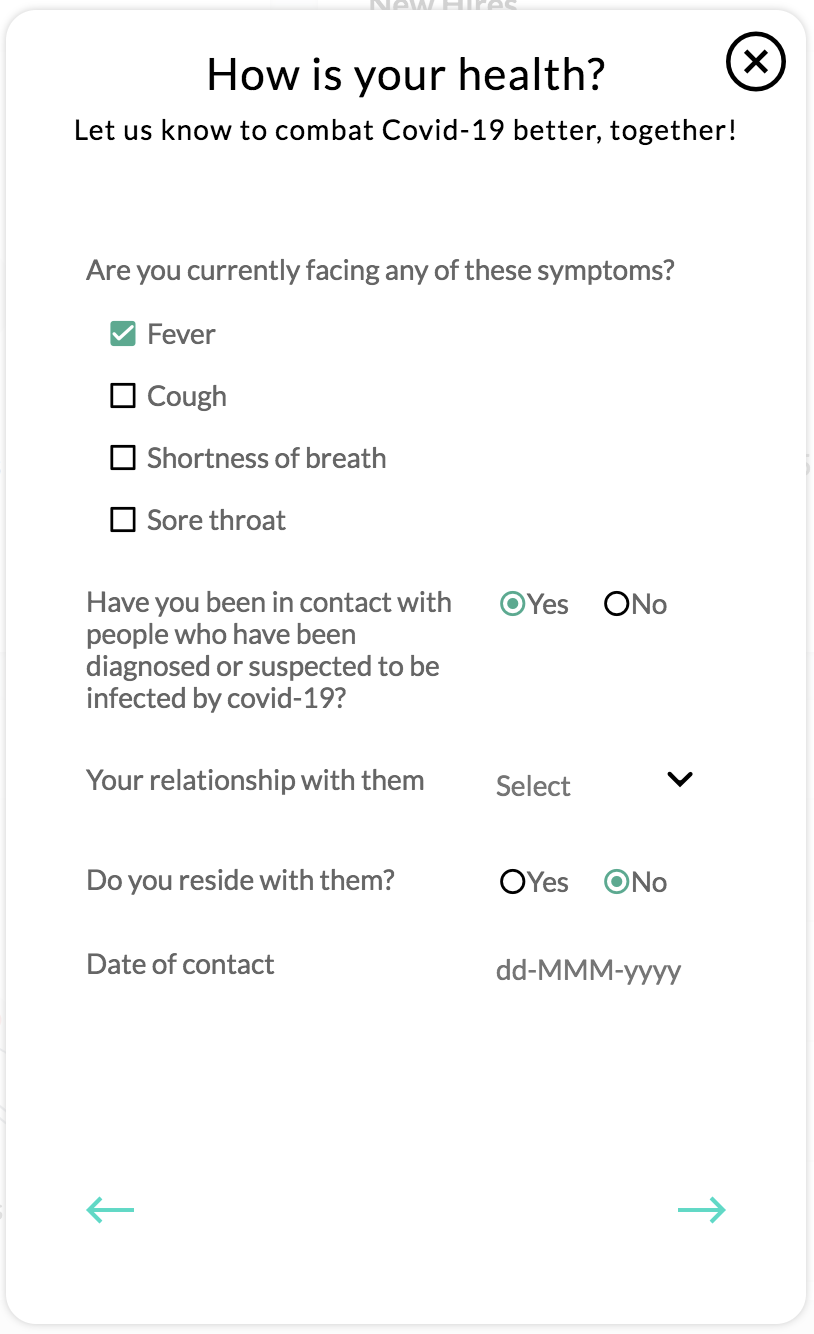Click the "Your relationship with them" label
The height and width of the screenshot is (1334, 814).
pyautogui.click(x=255, y=780)
